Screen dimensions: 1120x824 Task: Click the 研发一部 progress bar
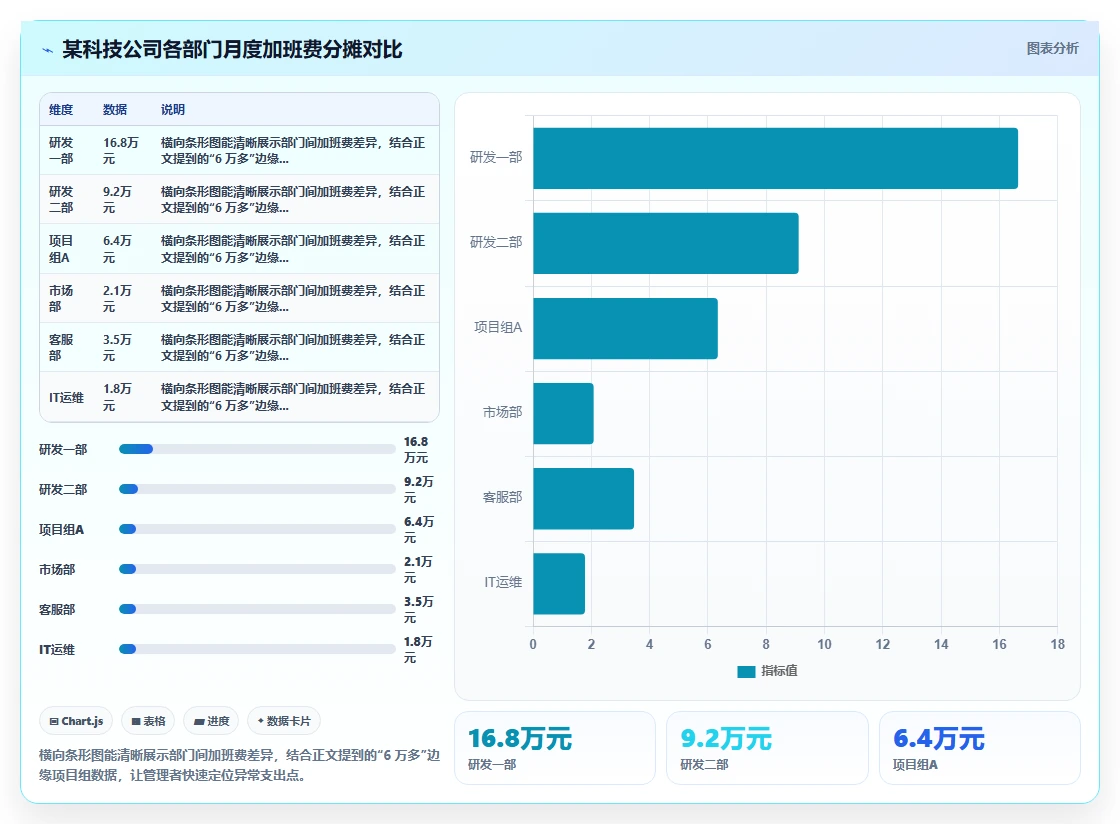(257, 449)
